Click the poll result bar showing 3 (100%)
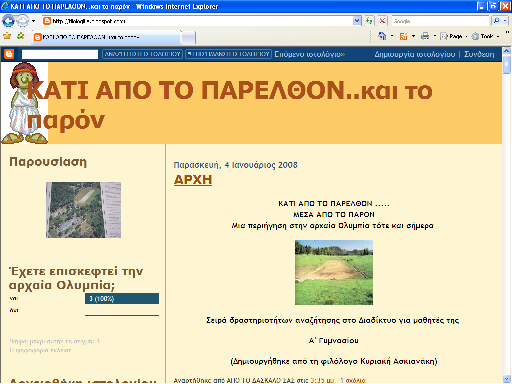This screenshot has height=384, width=512. pyautogui.click(x=122, y=299)
